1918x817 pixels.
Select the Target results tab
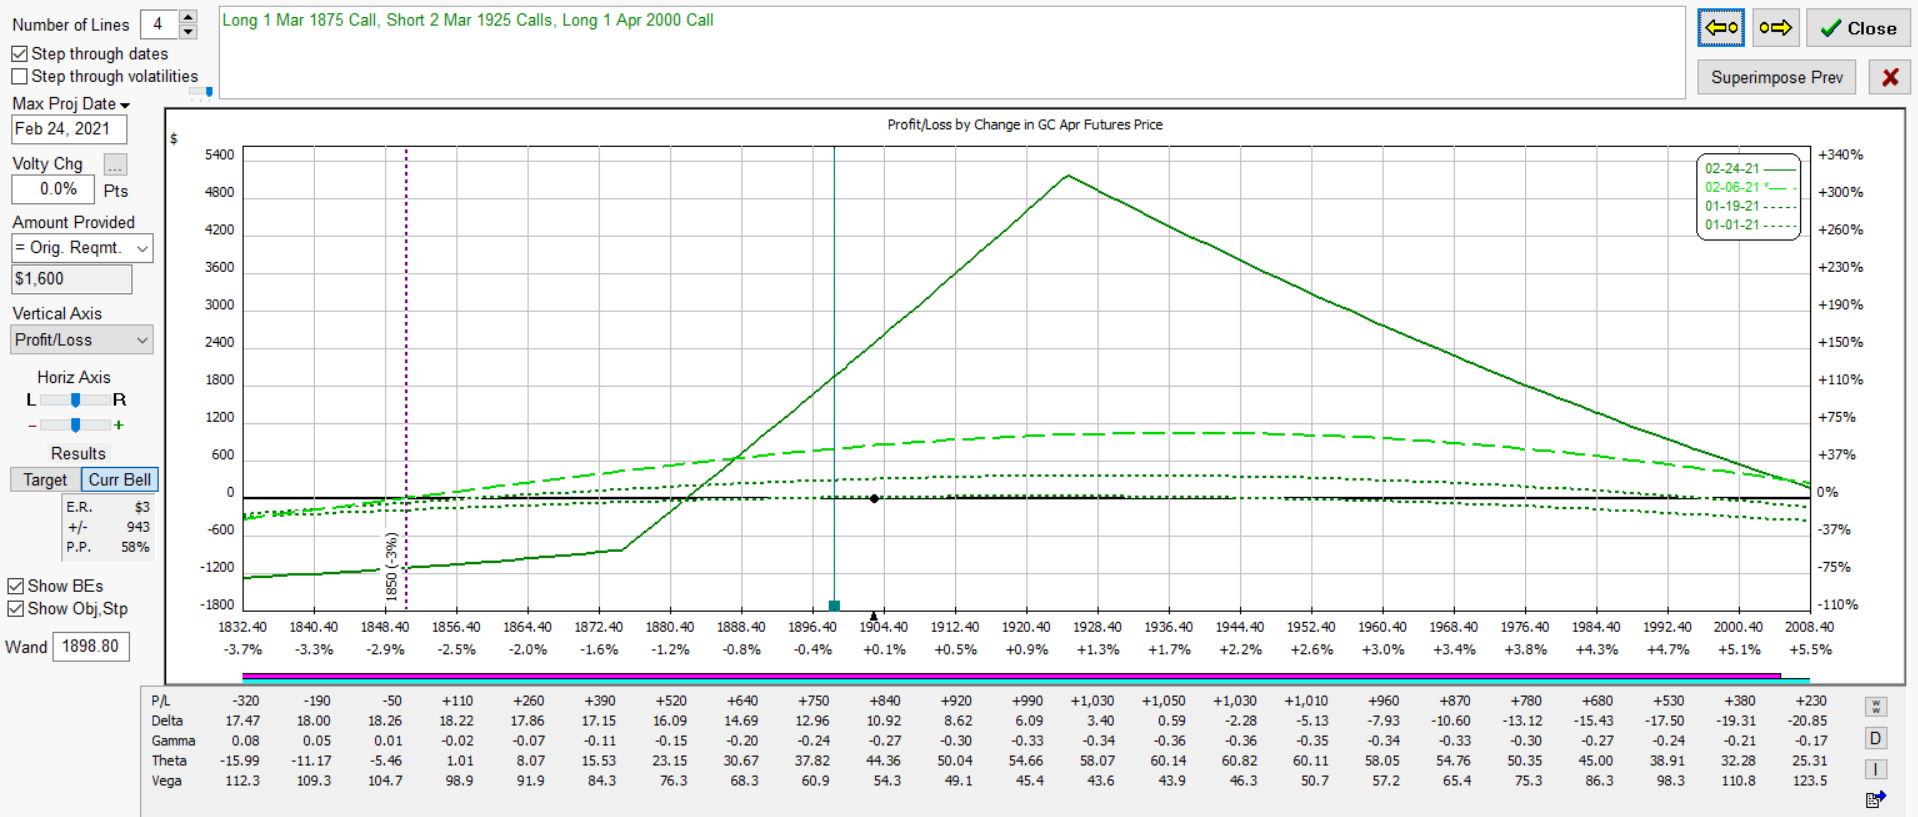[45, 480]
